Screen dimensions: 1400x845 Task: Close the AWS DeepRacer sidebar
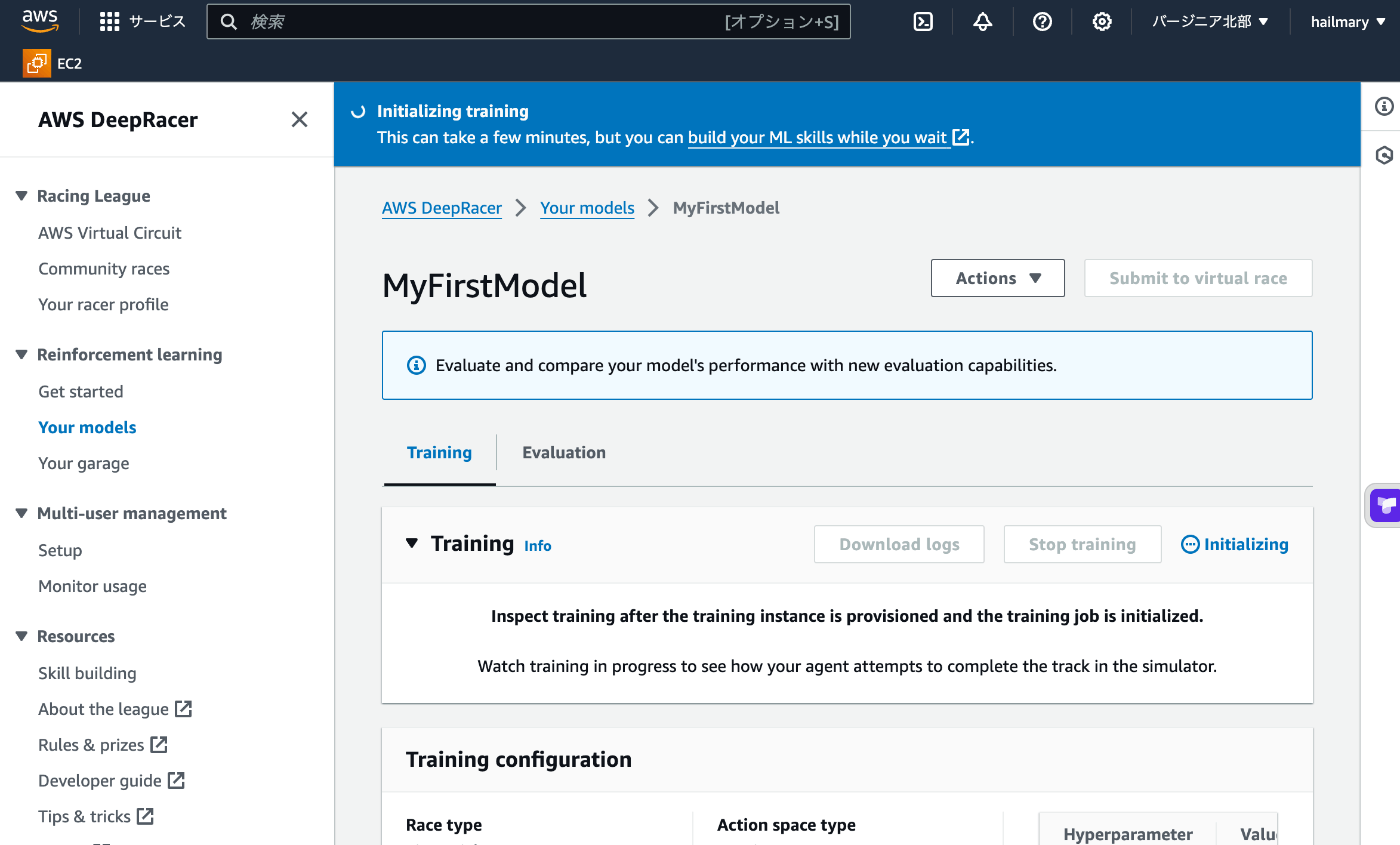(299, 120)
